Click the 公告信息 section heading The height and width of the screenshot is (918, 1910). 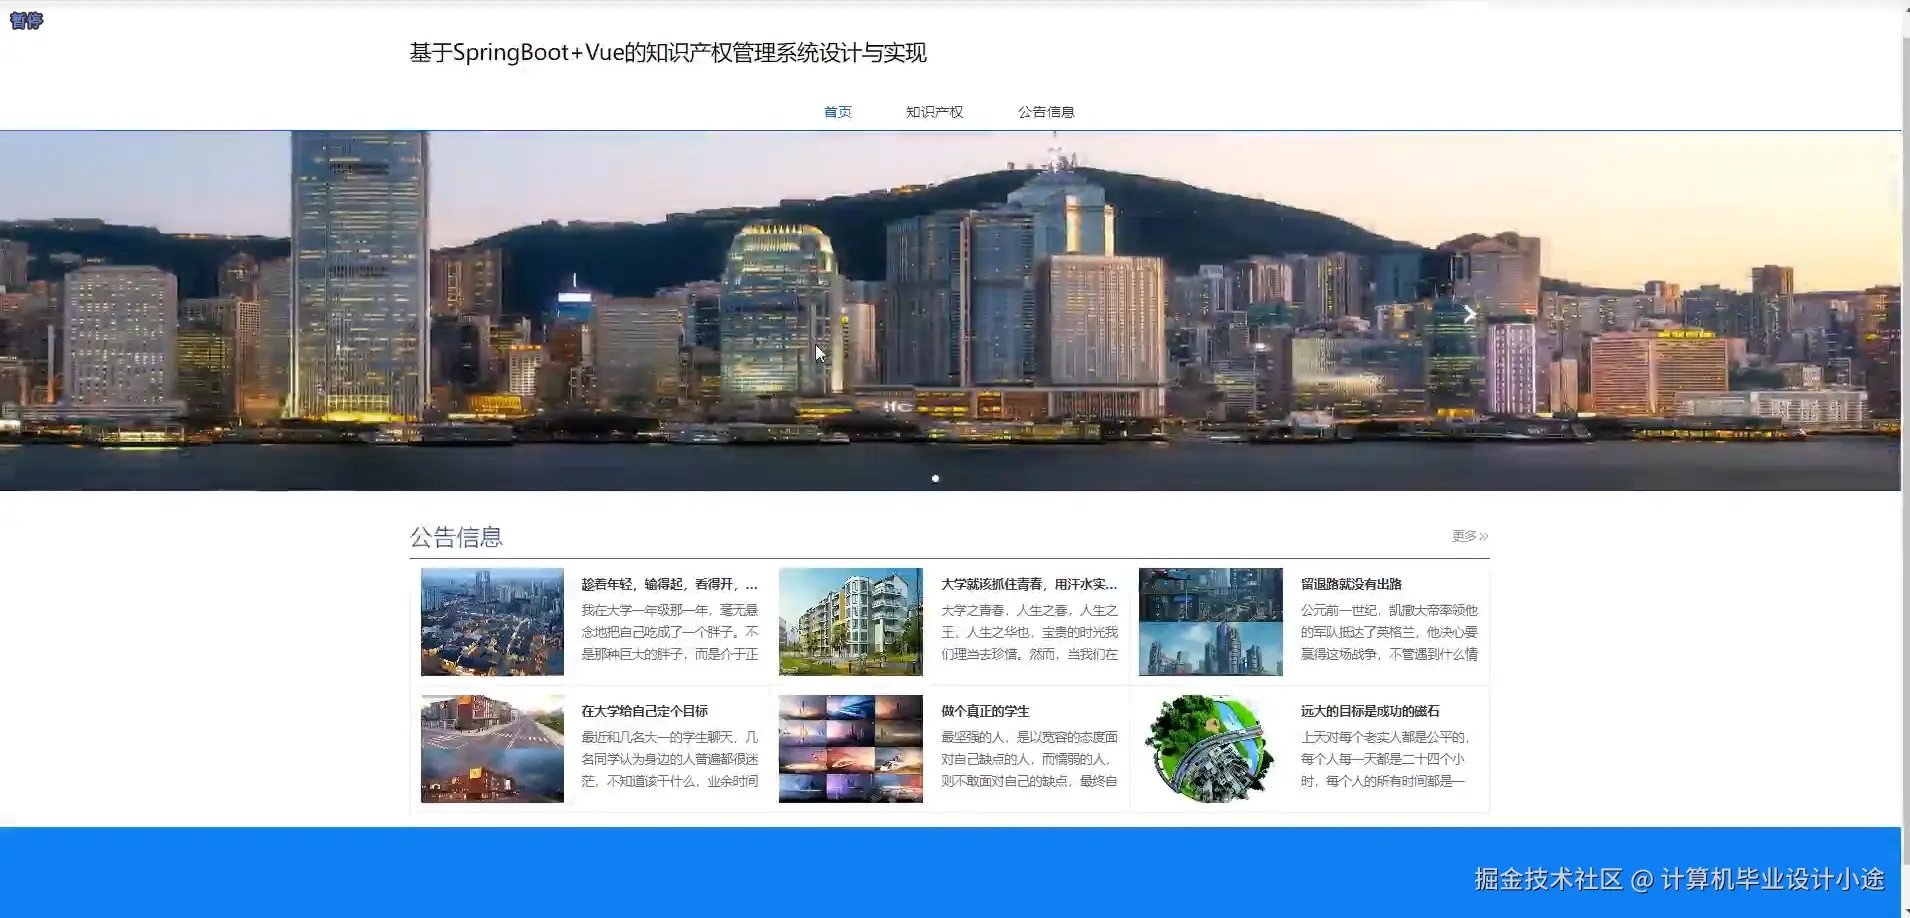456,537
